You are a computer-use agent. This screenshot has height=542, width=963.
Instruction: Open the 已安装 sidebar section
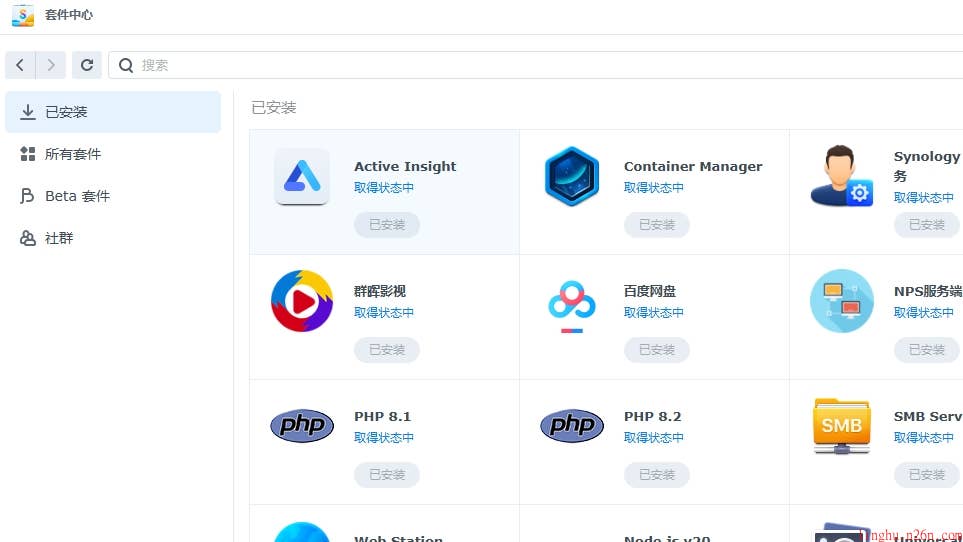coord(112,112)
